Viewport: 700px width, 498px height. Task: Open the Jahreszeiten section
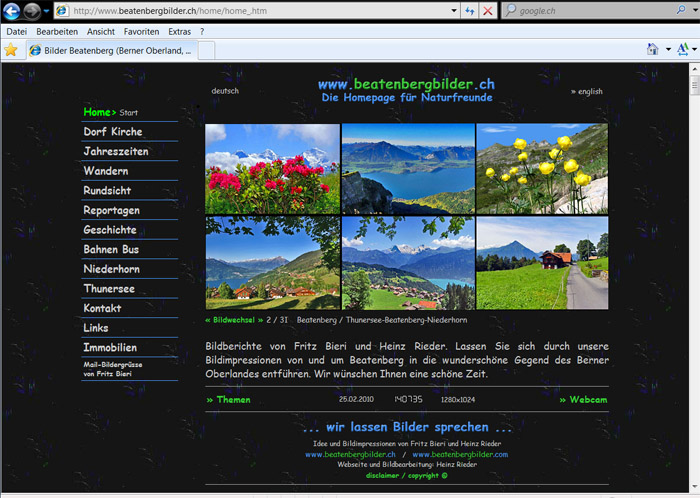[x=116, y=151]
